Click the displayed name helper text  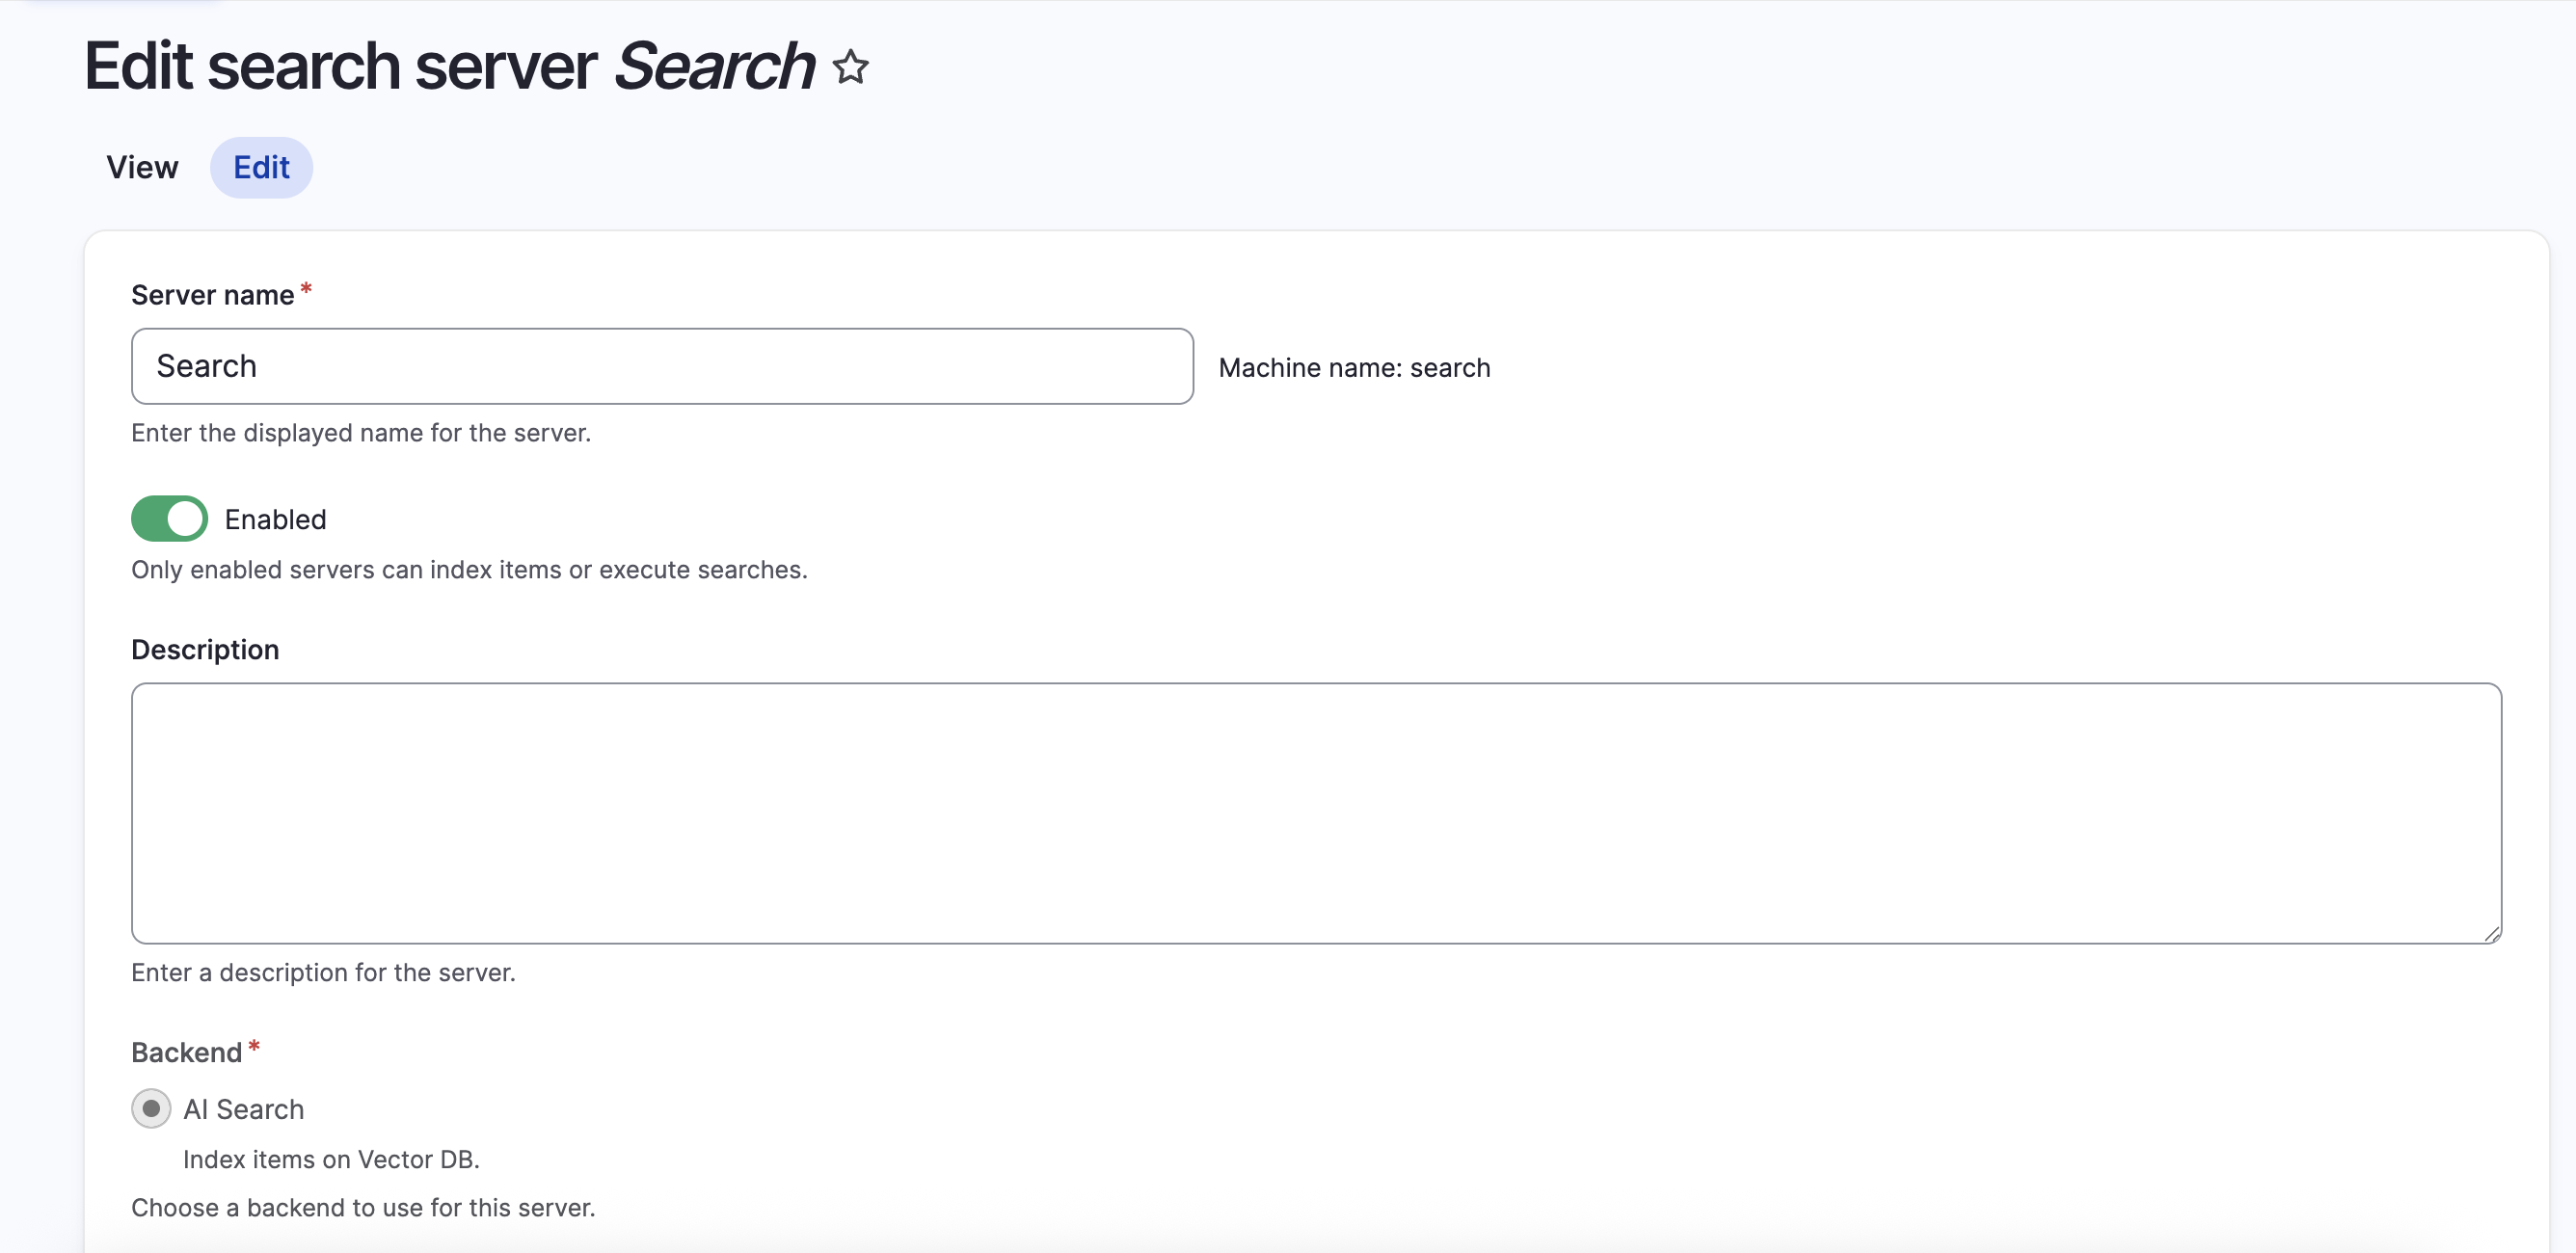pyautogui.click(x=360, y=433)
